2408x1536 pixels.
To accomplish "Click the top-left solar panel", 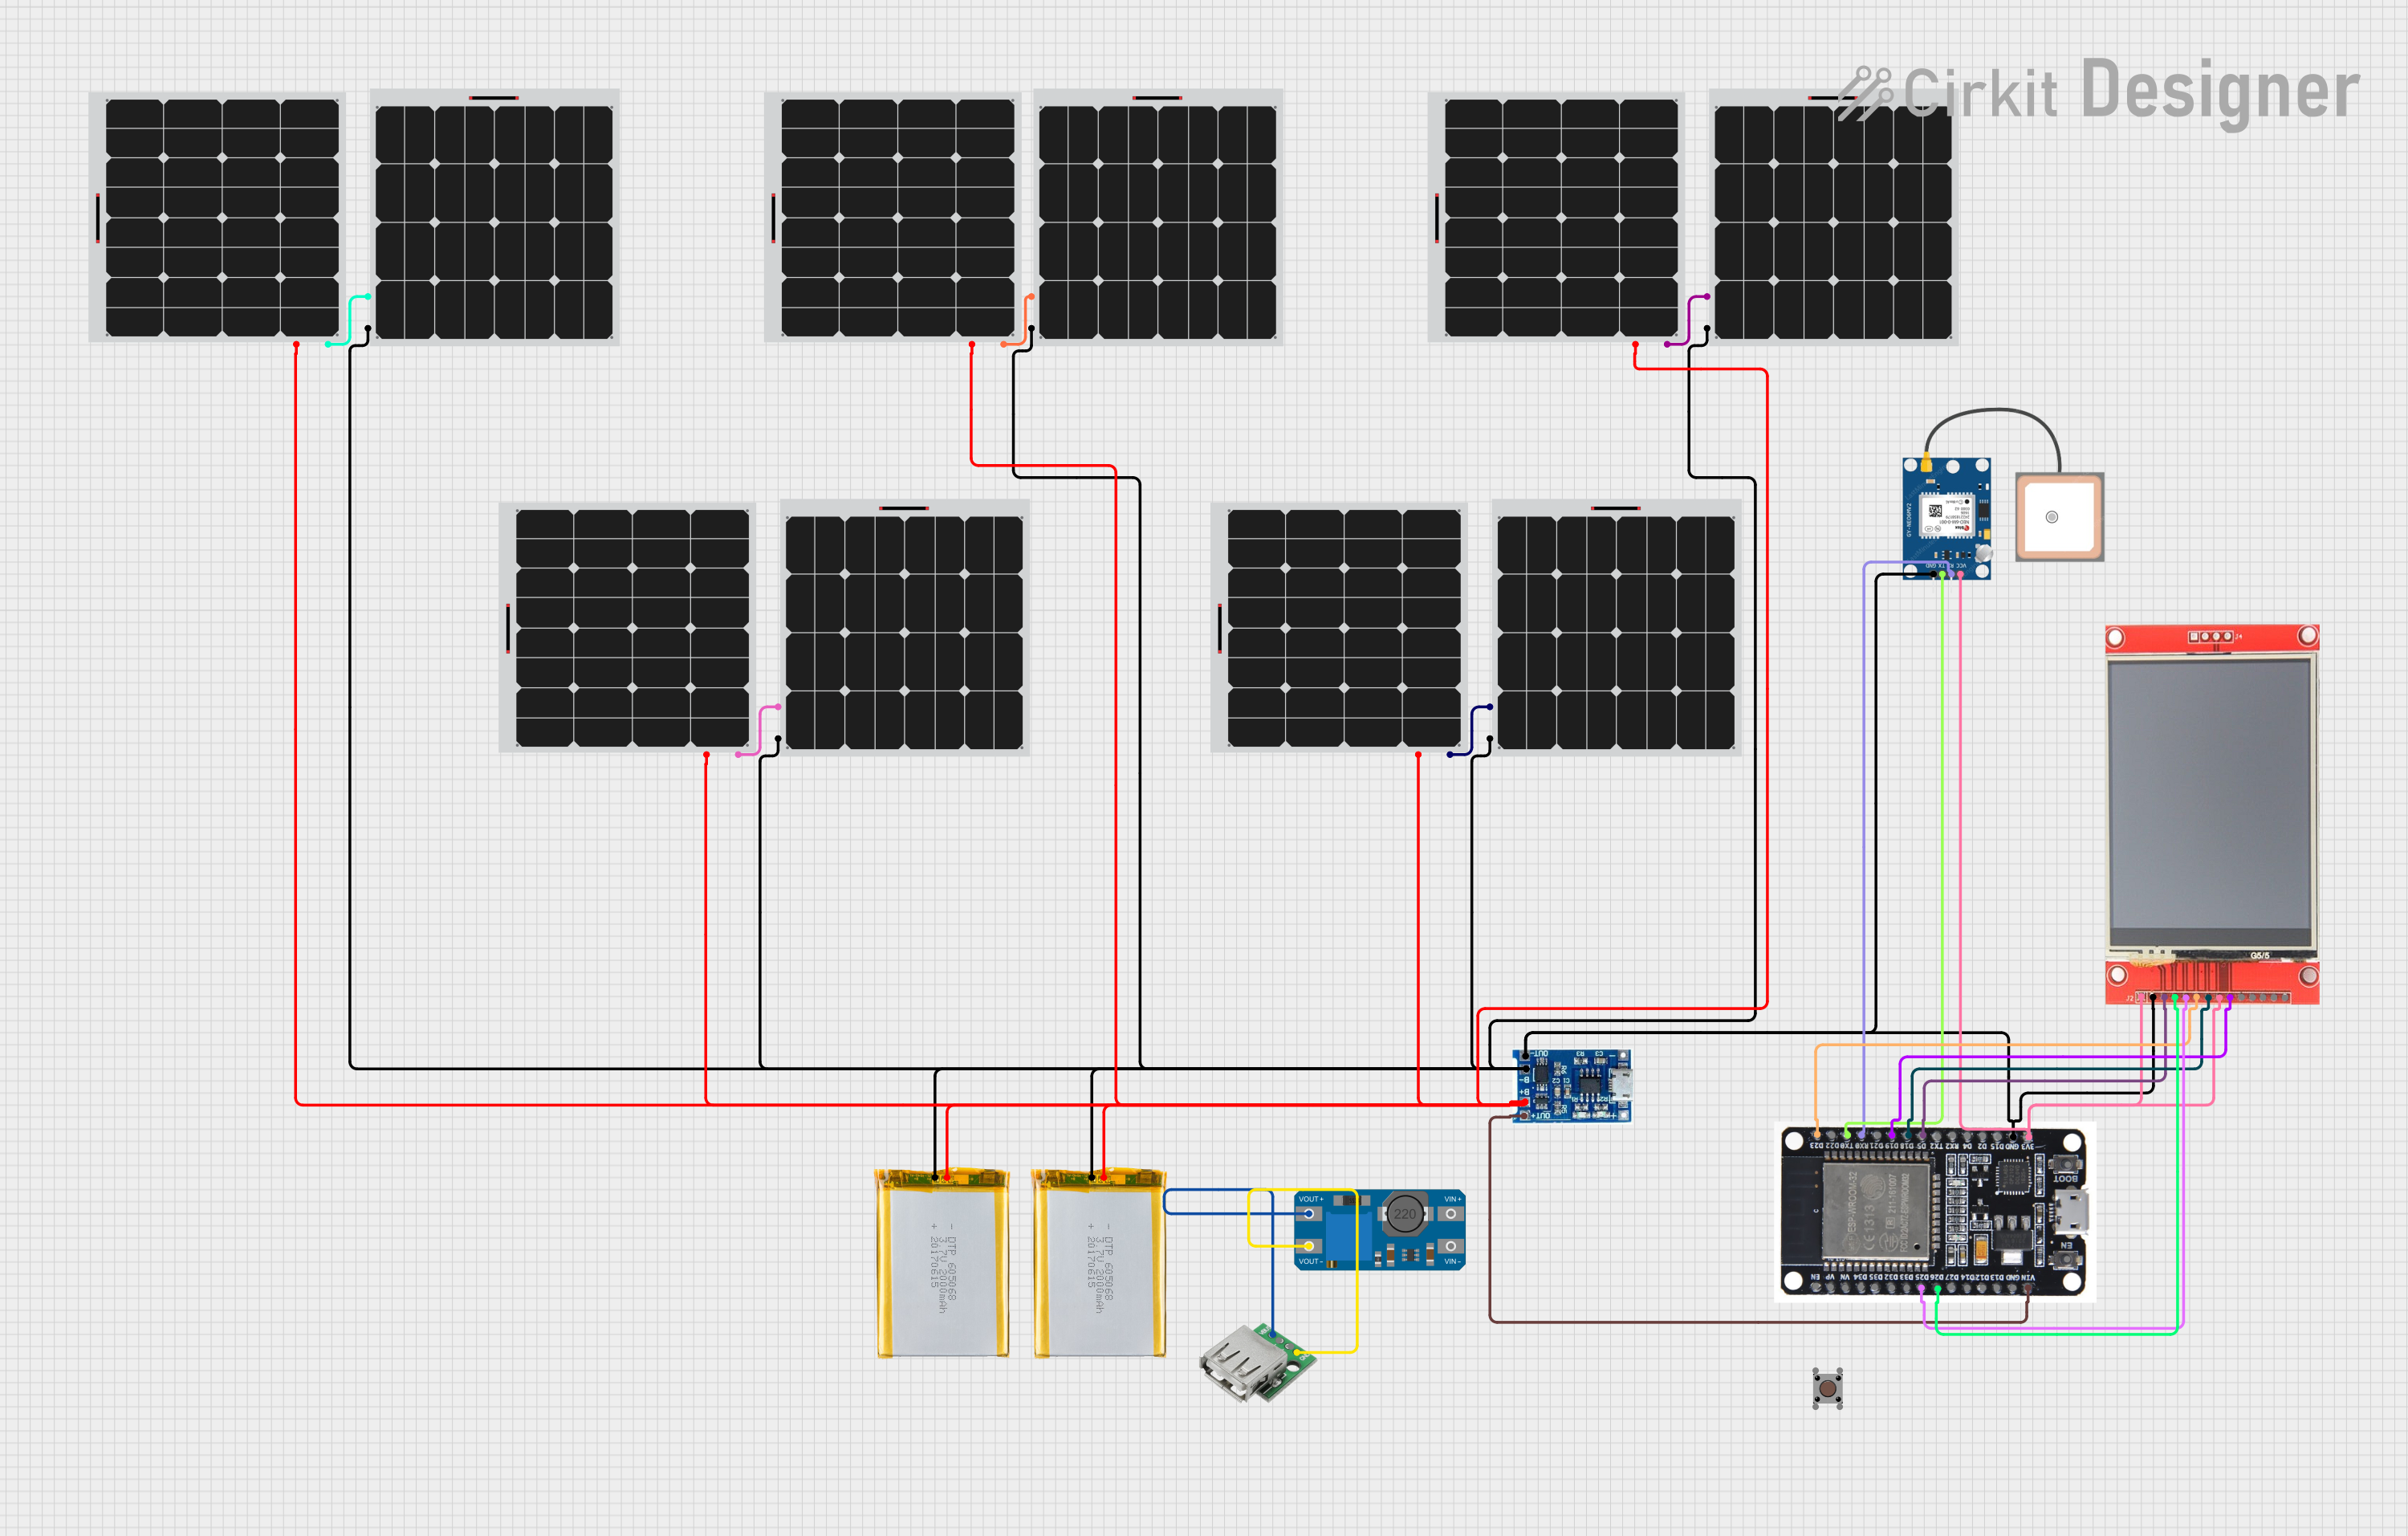I will [x=220, y=217].
